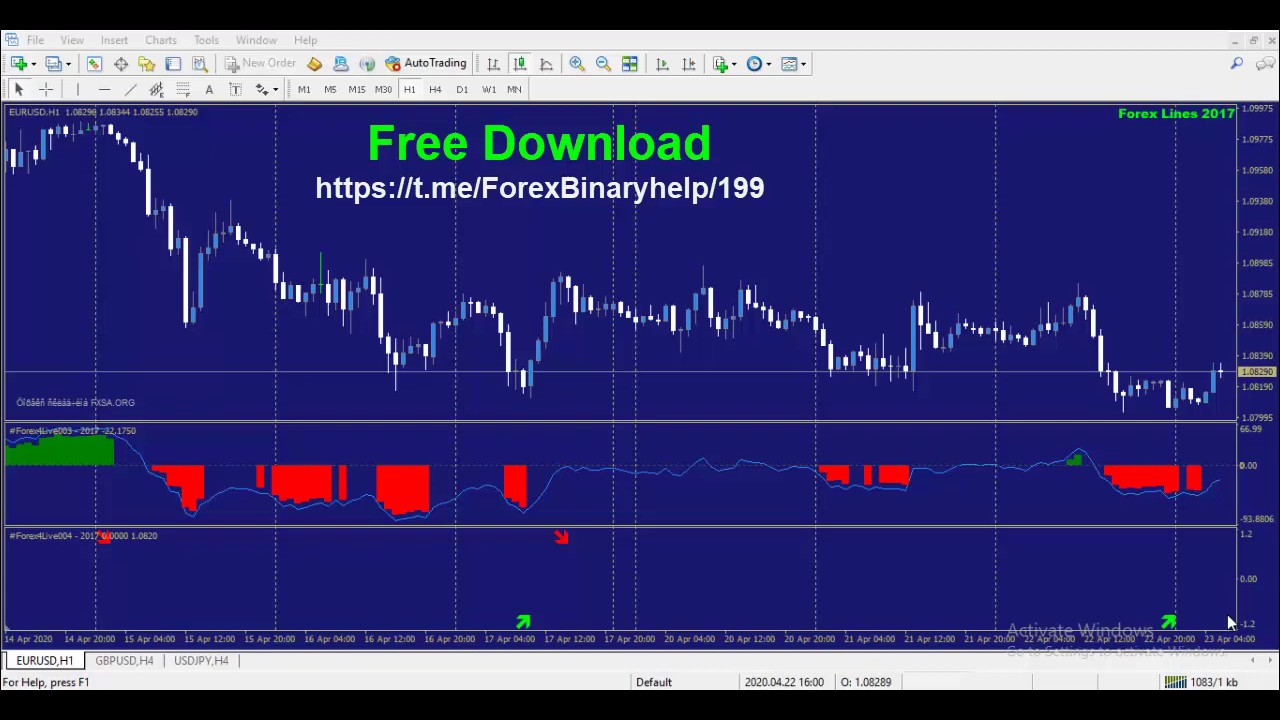Viewport: 1280px width, 720px height.
Task: Open the File menu
Action: pyautogui.click(x=35, y=40)
